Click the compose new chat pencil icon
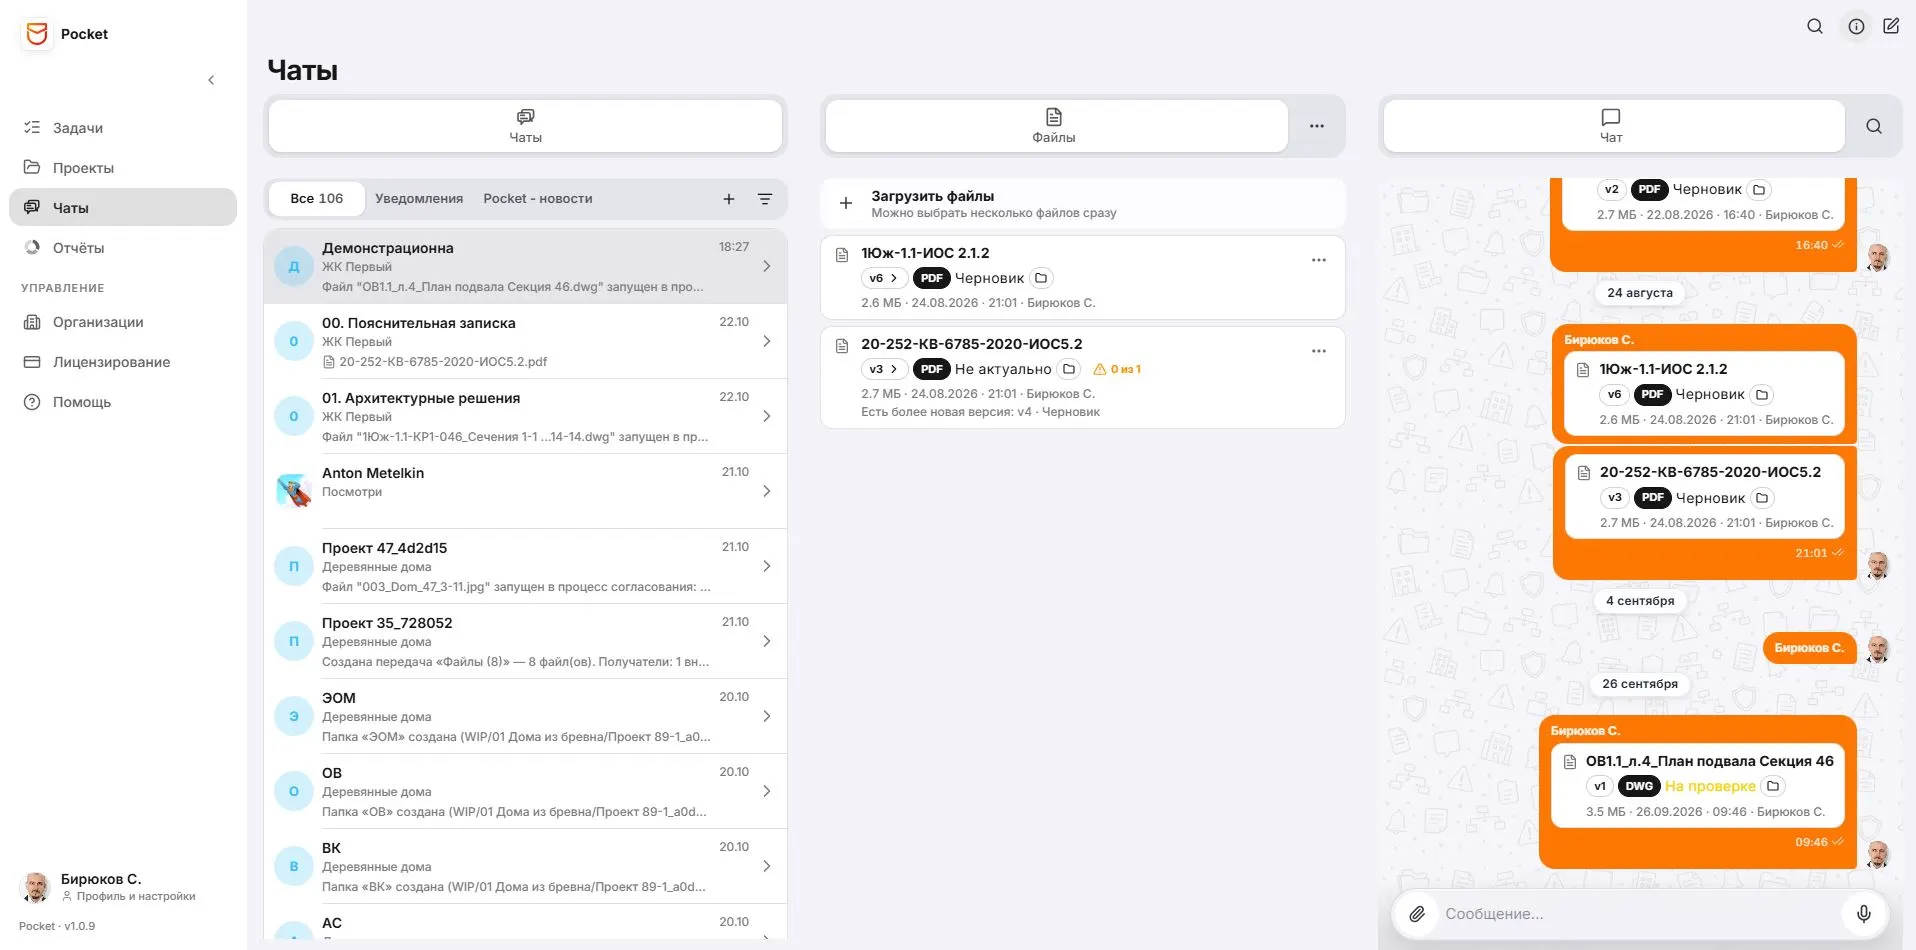The height and width of the screenshot is (950, 1916). coord(1891,27)
